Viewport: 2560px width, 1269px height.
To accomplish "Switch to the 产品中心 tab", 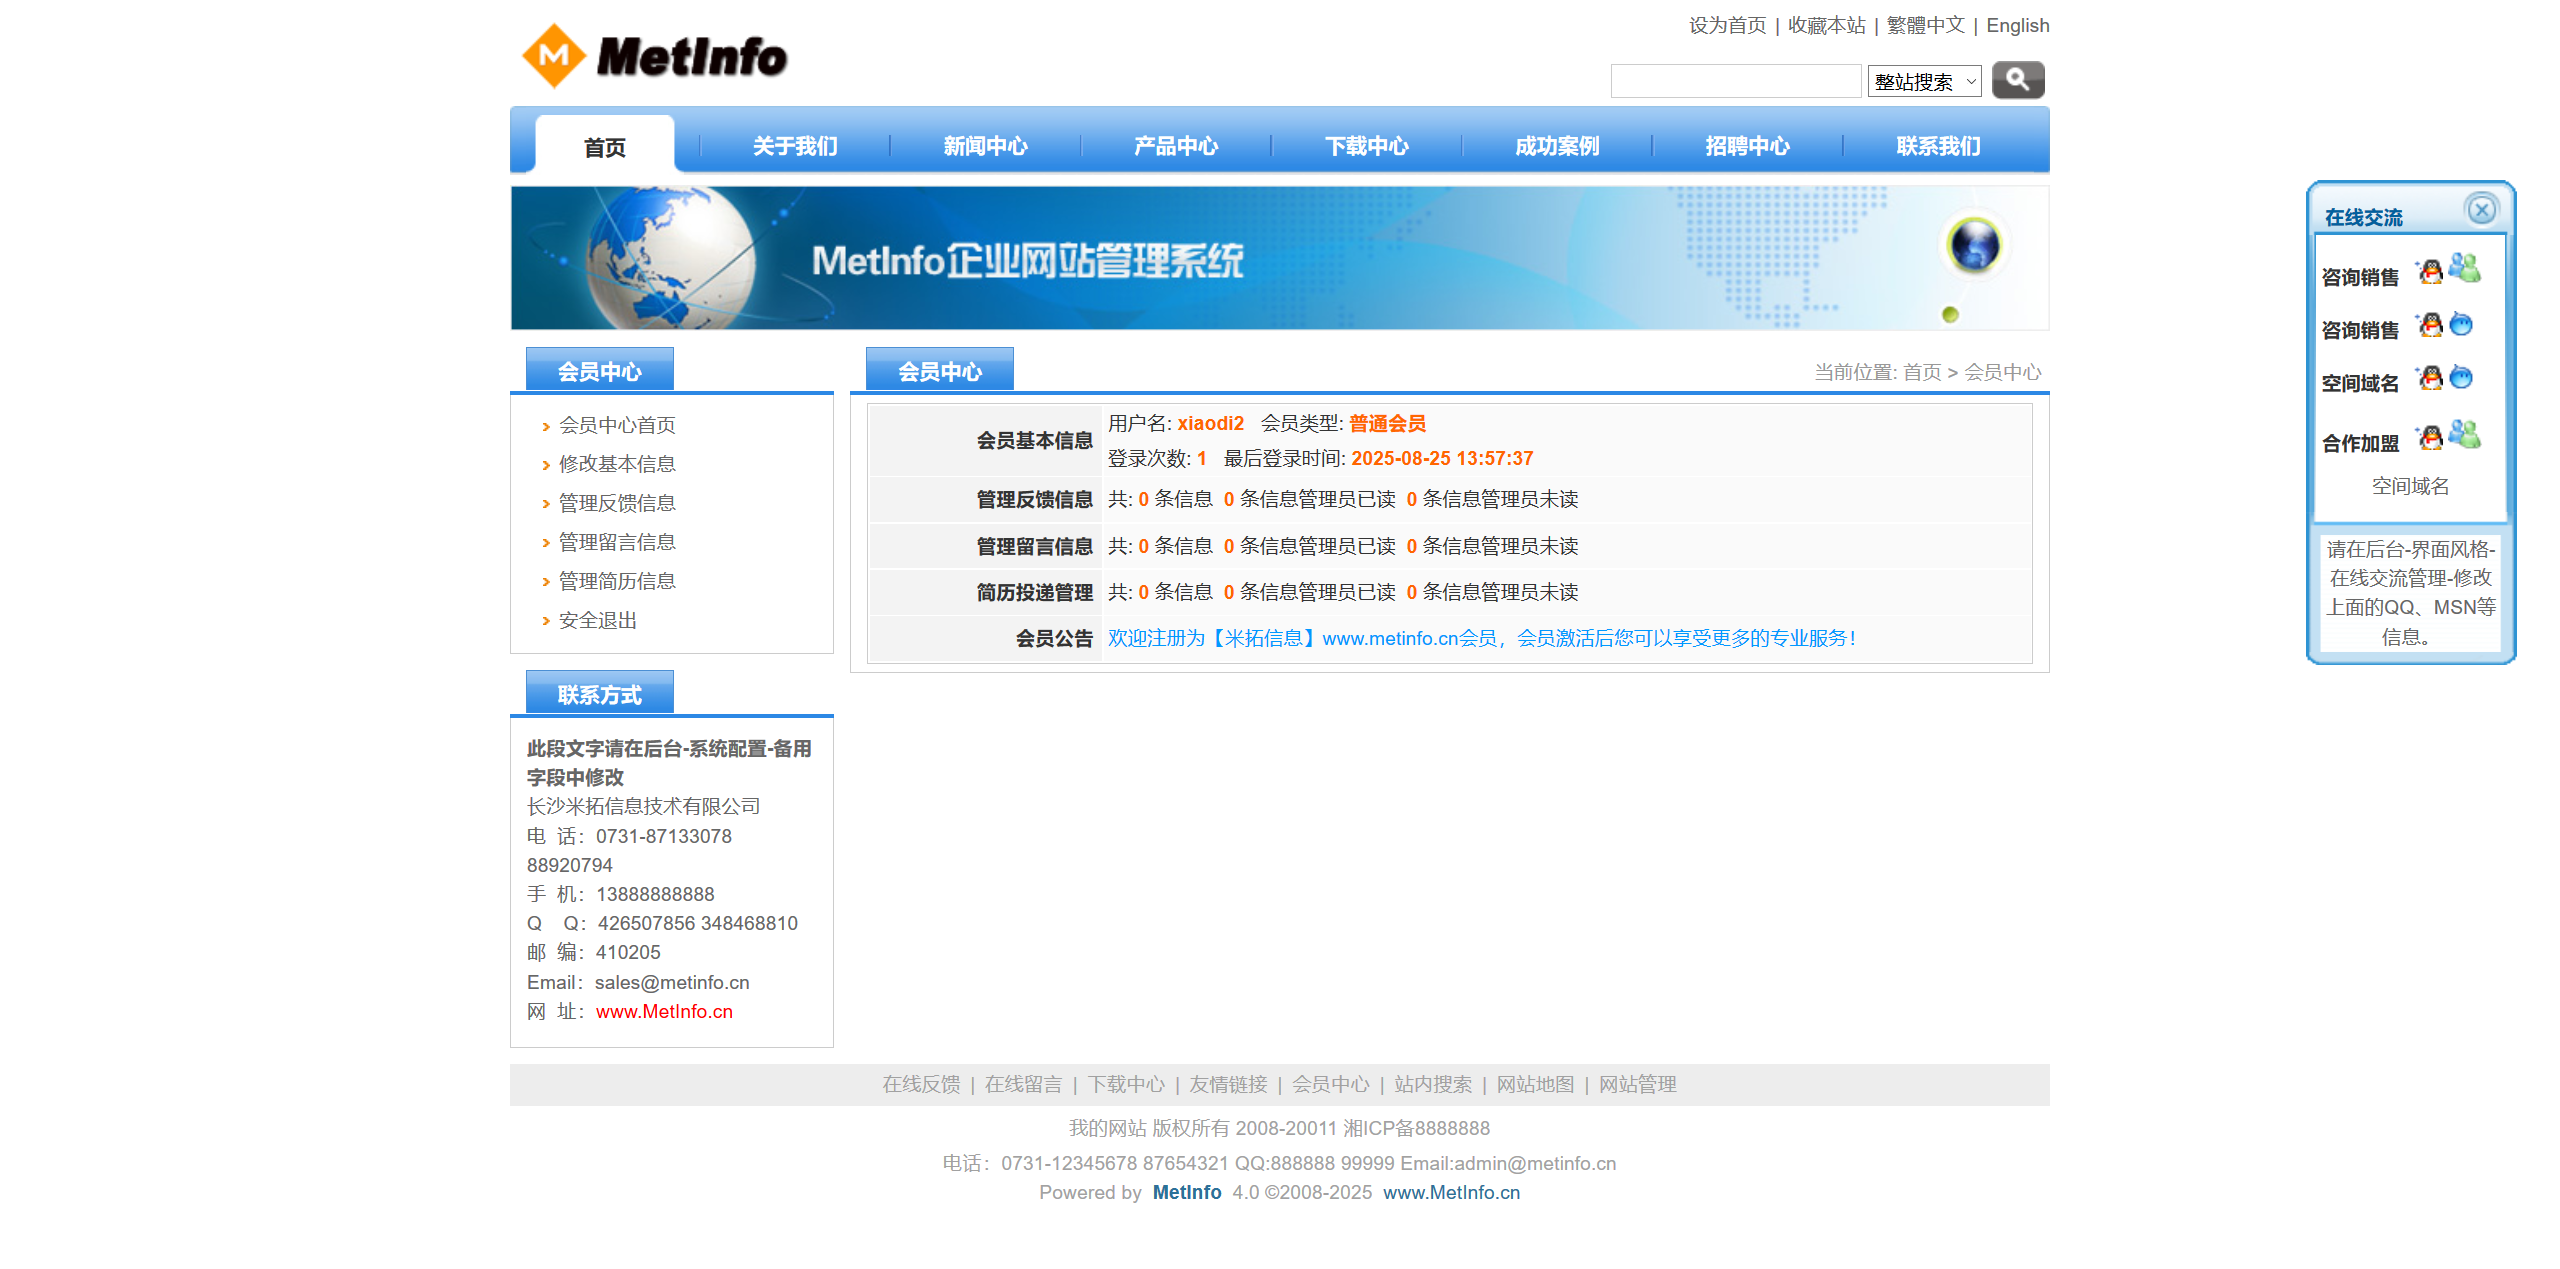I will point(1175,146).
